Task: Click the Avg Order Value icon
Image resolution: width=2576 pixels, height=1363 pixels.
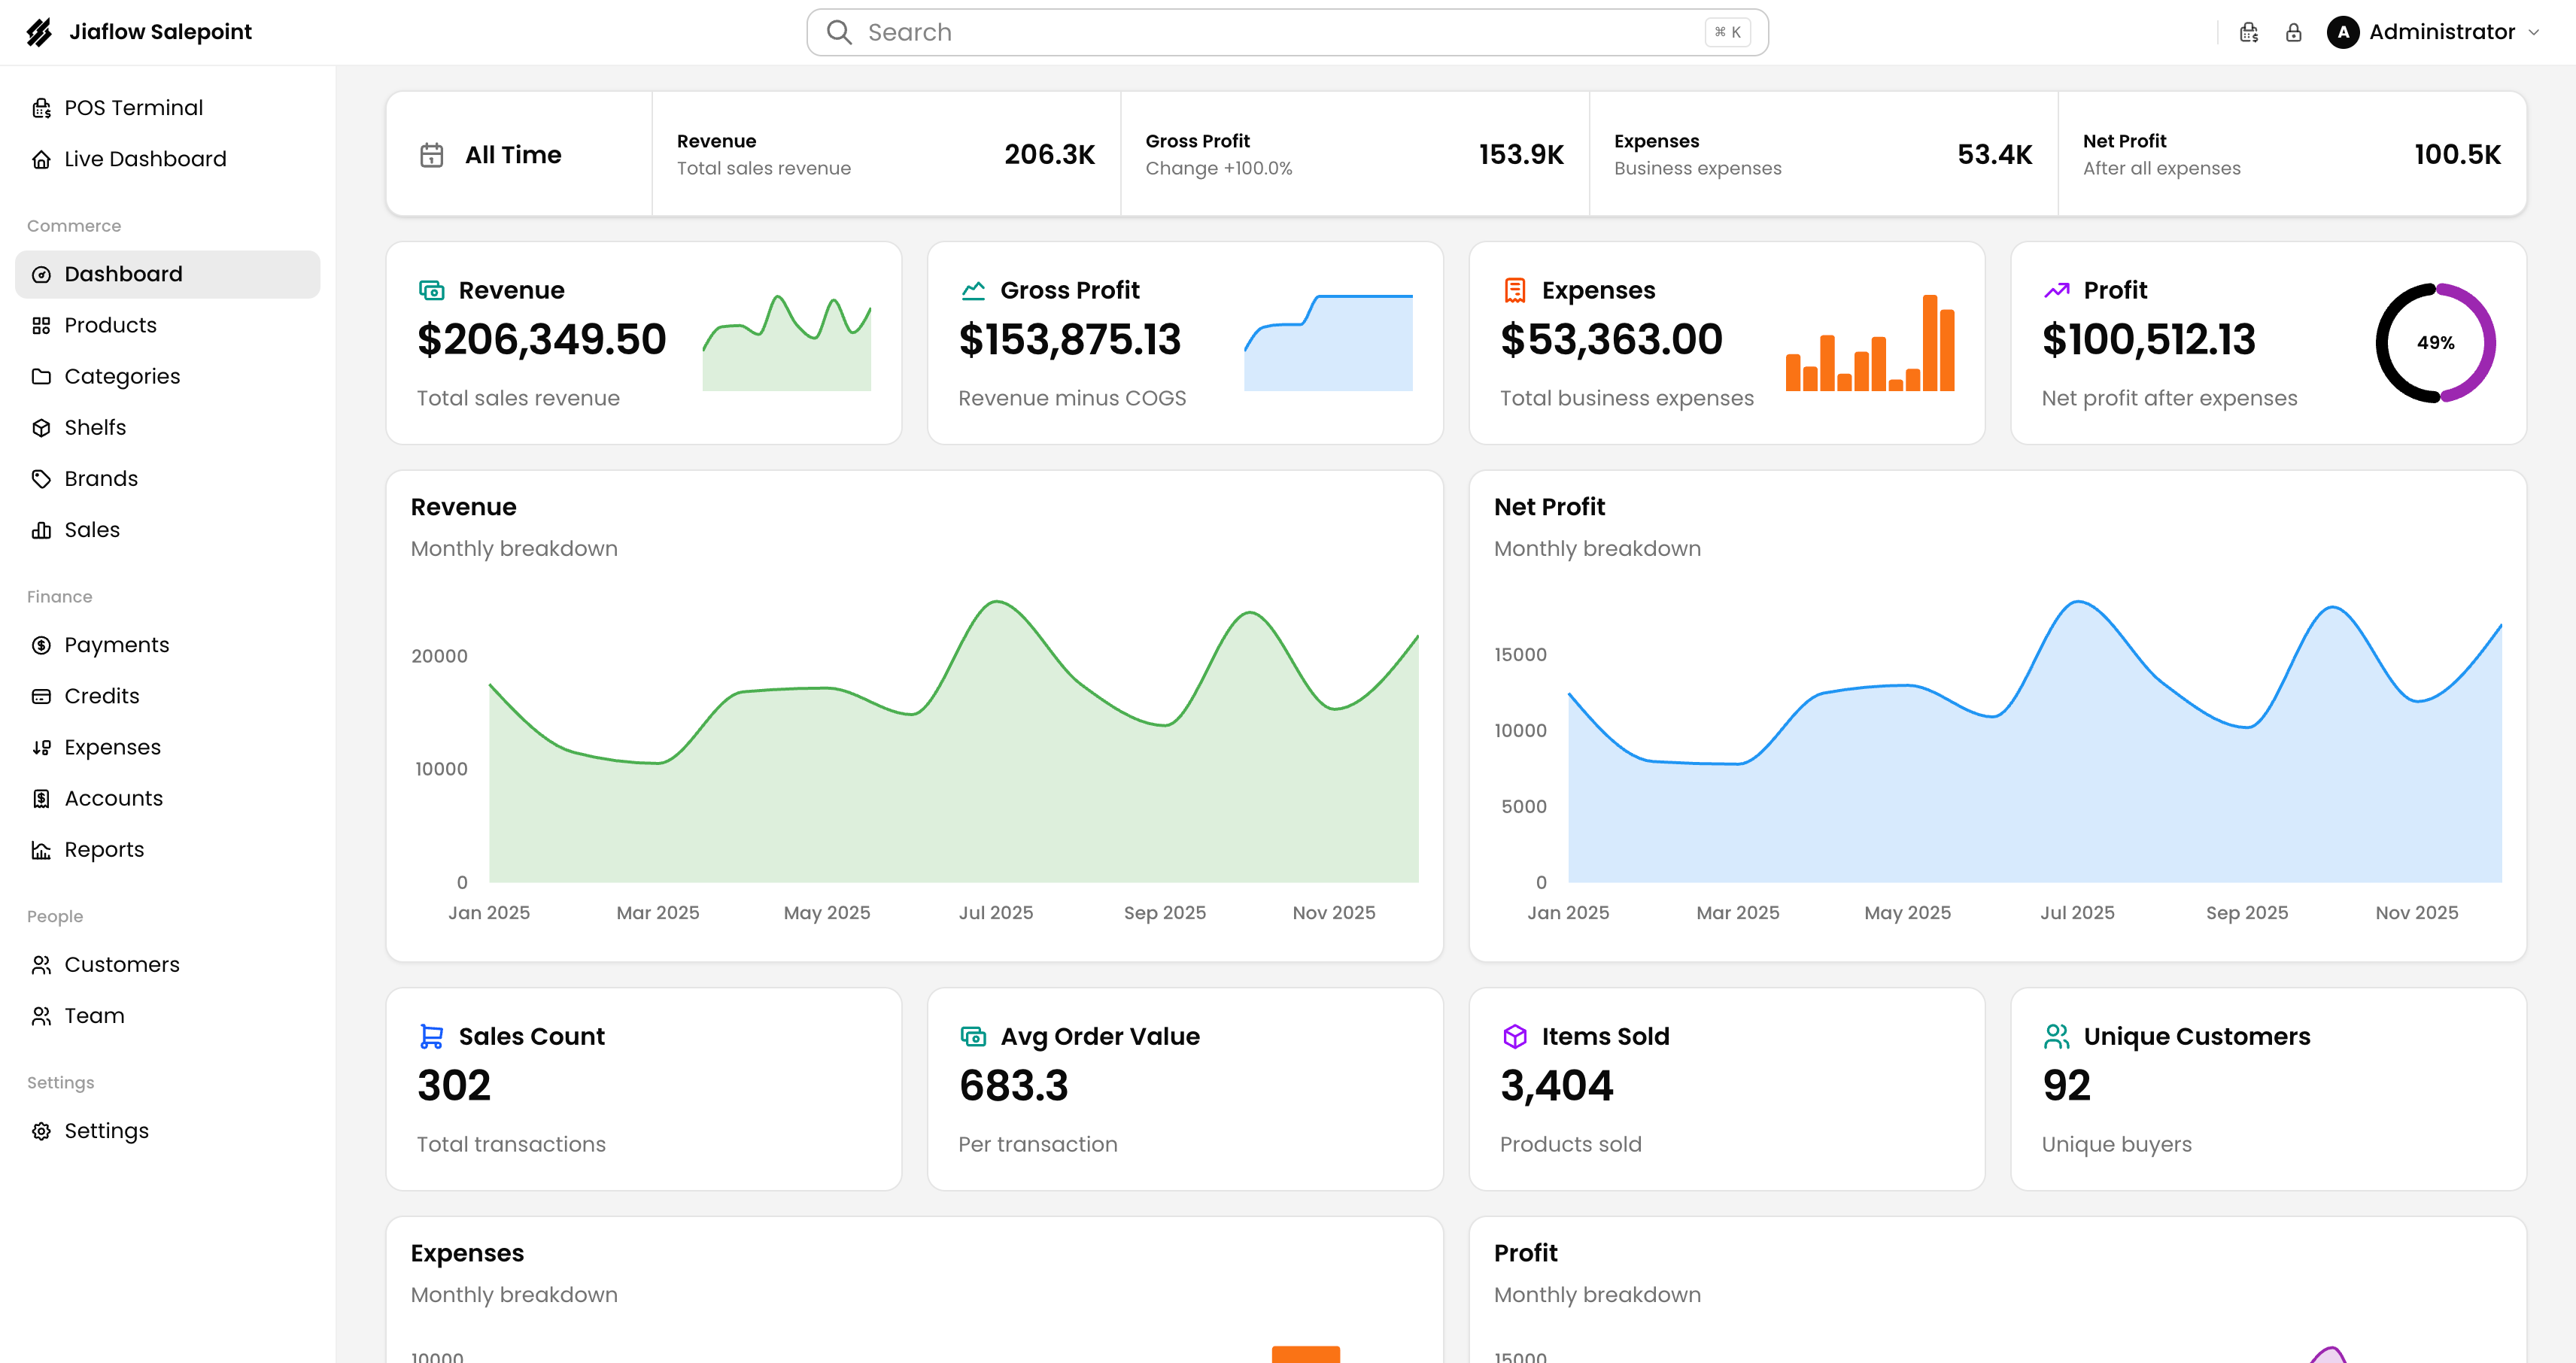Action: coord(973,1036)
